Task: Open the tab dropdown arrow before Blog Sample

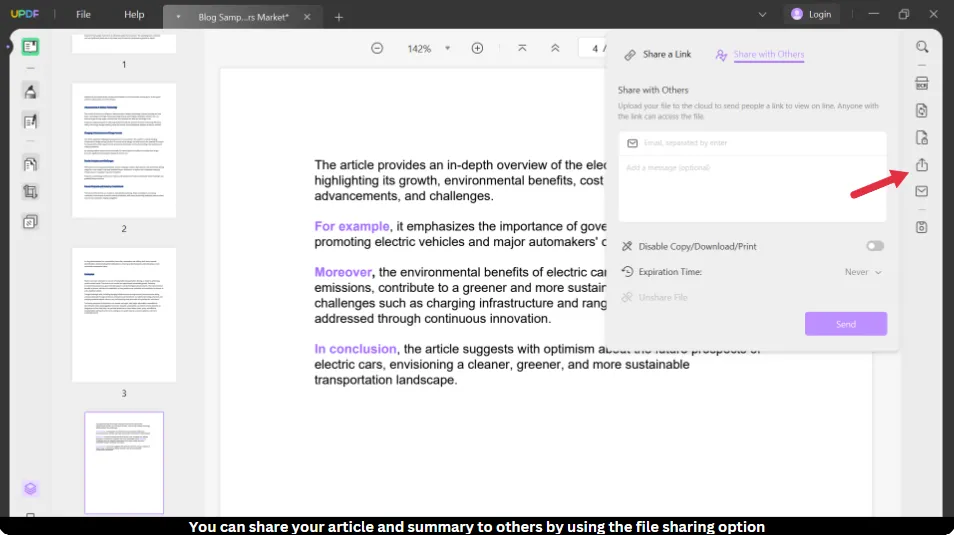Action: pyautogui.click(x=178, y=17)
